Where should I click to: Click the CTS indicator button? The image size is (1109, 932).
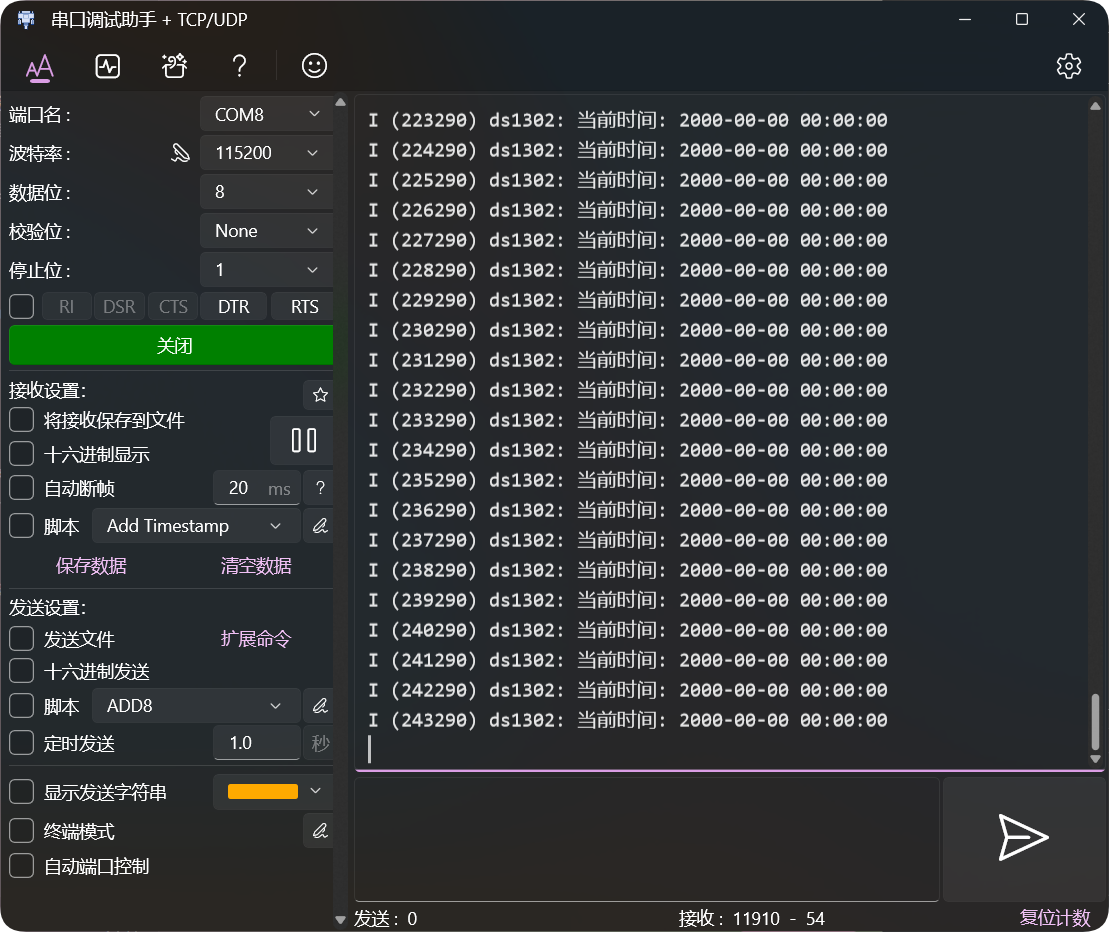[x=173, y=306]
